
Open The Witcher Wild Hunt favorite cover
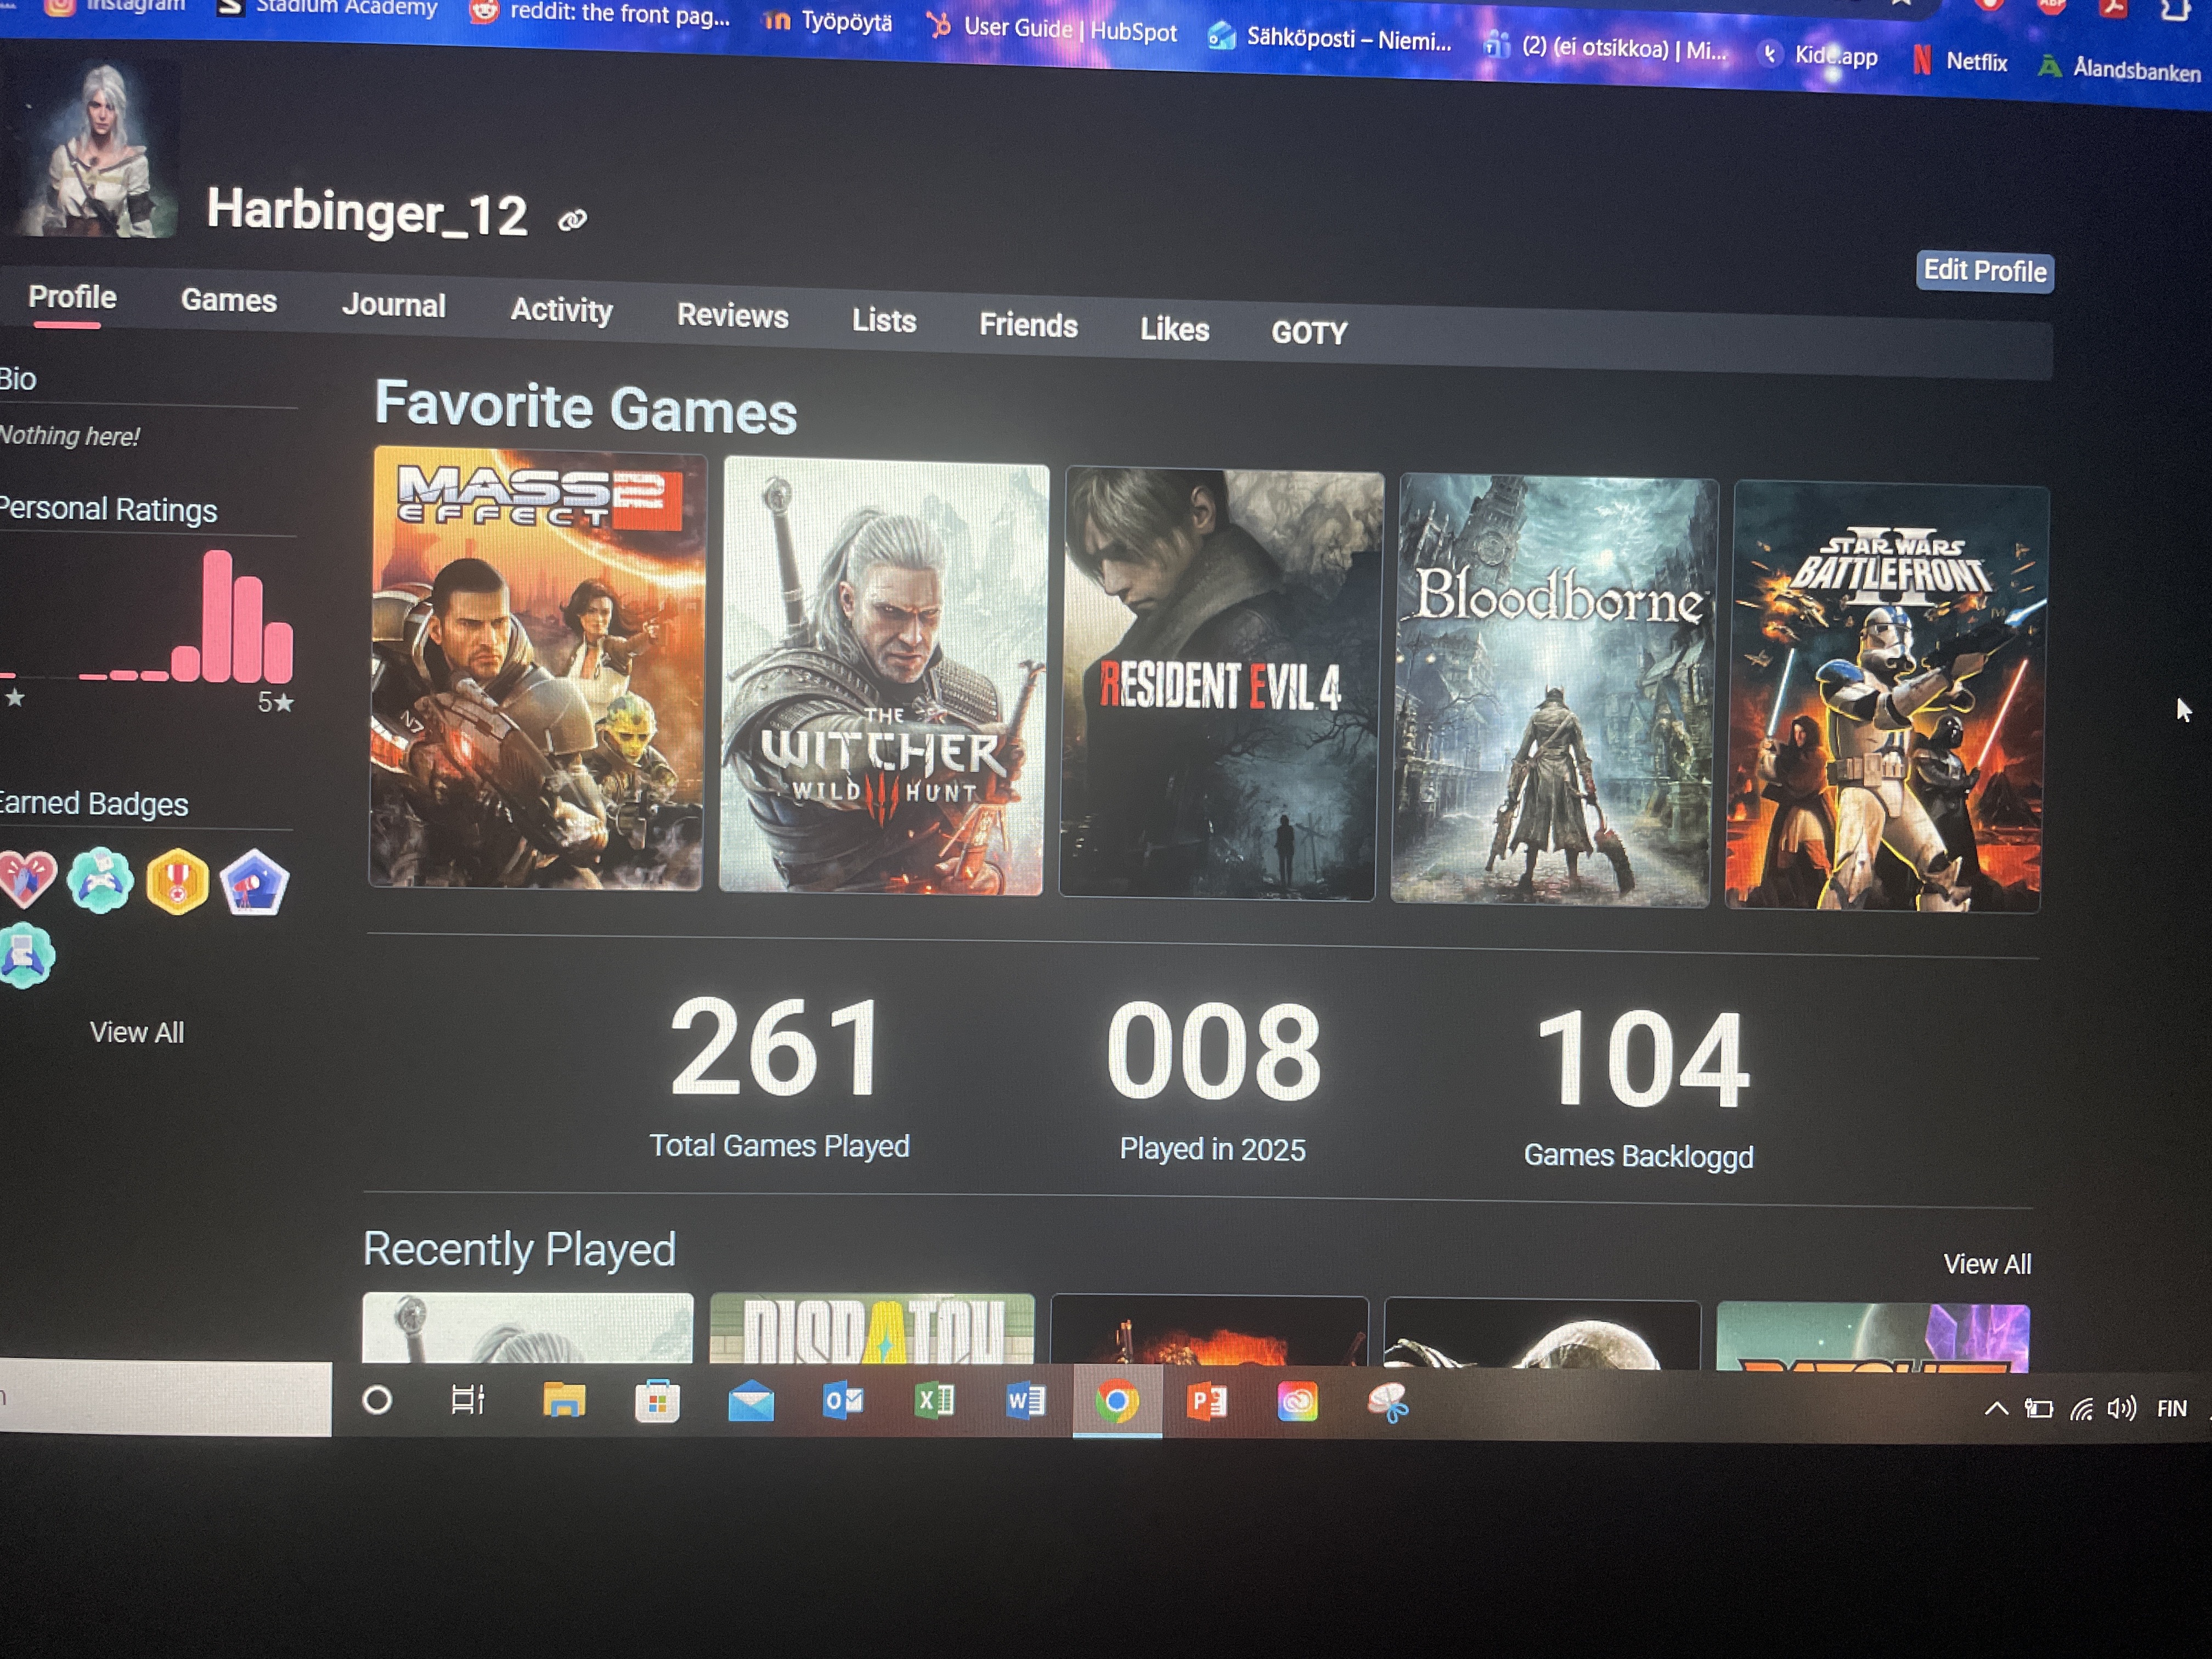tap(883, 676)
